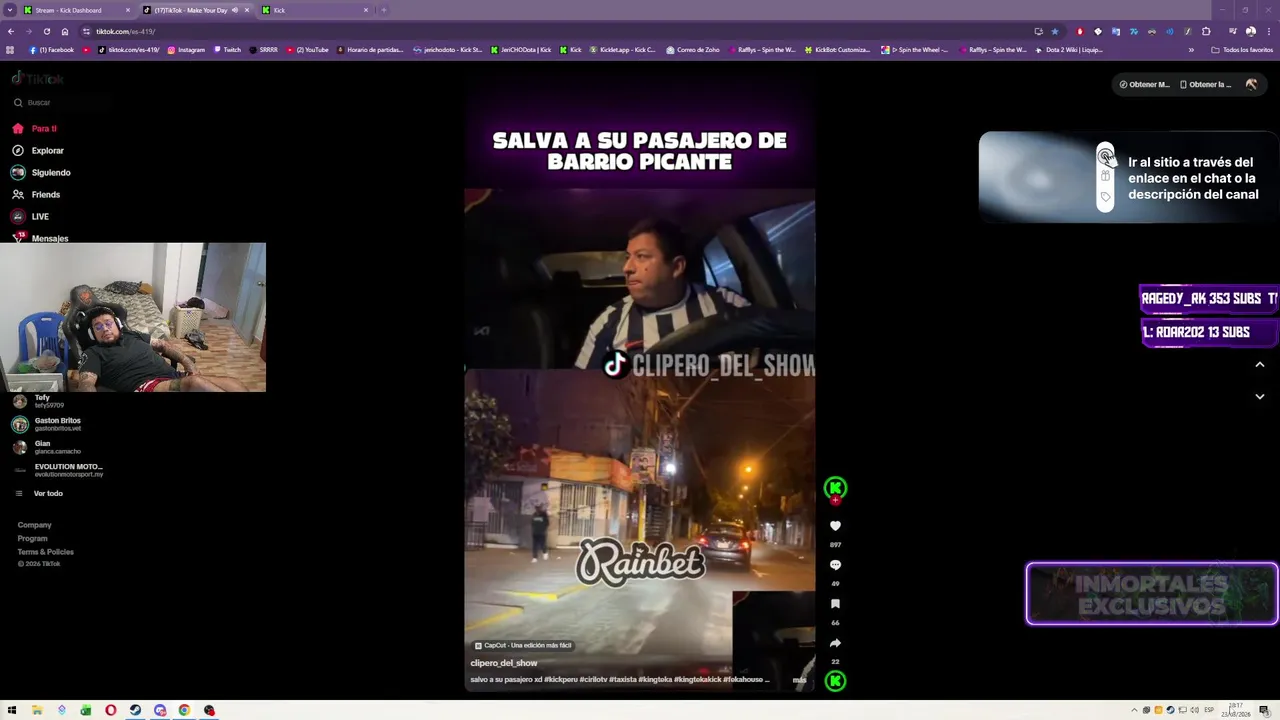Open the Chrome extensions puzzle icon
Image resolution: width=1280 pixels, height=720 pixels.
[1206, 32]
